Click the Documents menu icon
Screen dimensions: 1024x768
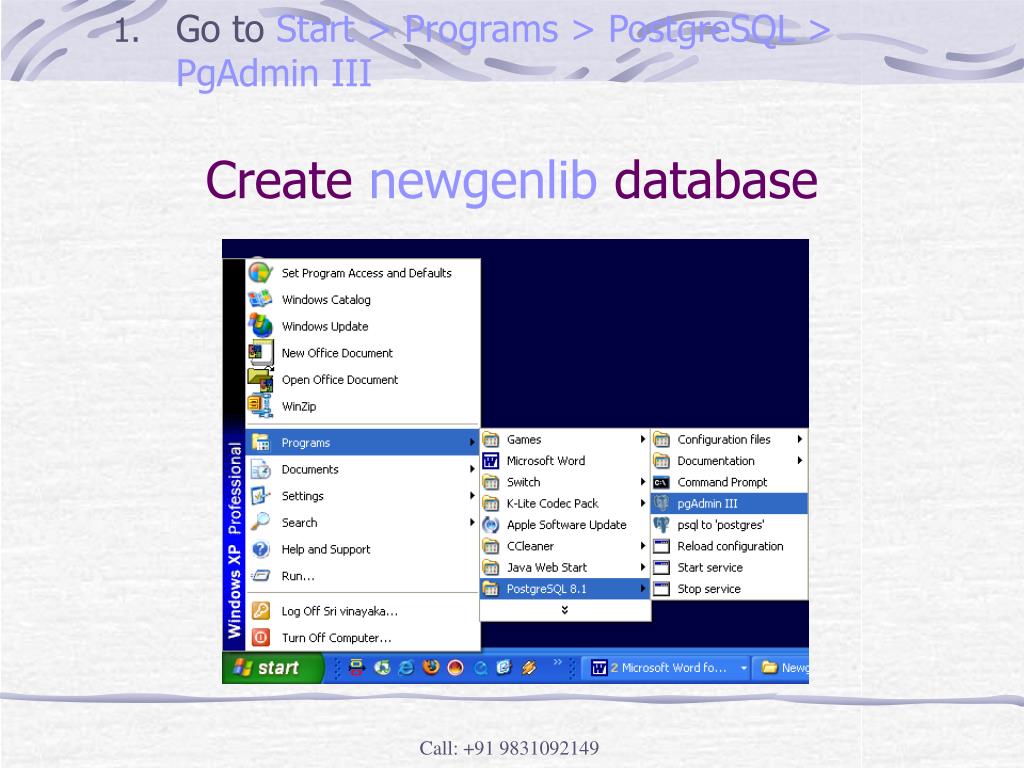261,470
